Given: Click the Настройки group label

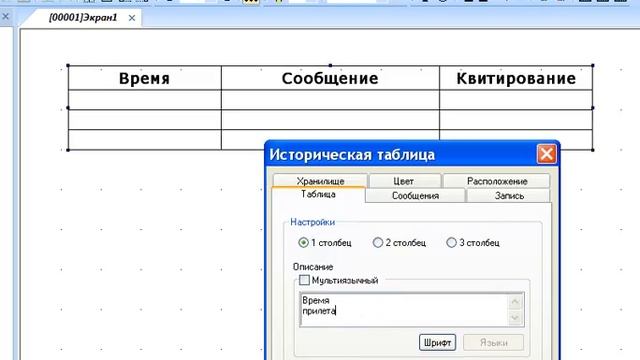Looking at the screenshot, I should point(313,222).
